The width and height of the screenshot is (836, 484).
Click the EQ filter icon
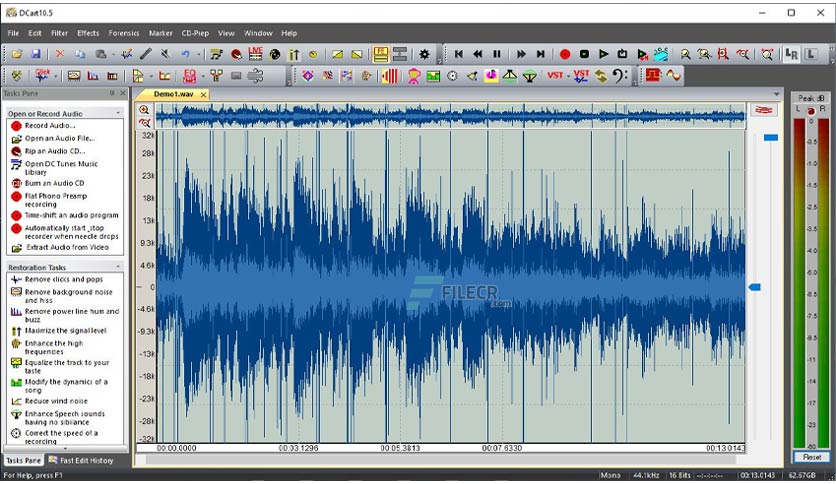pos(190,76)
